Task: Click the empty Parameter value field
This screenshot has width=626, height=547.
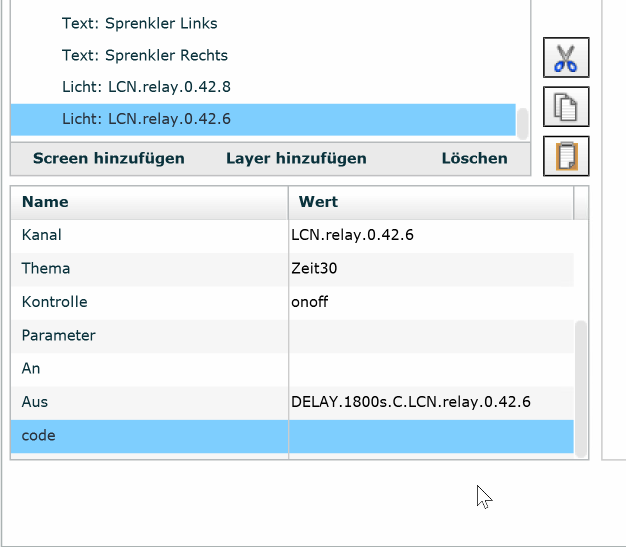Action: (430, 335)
